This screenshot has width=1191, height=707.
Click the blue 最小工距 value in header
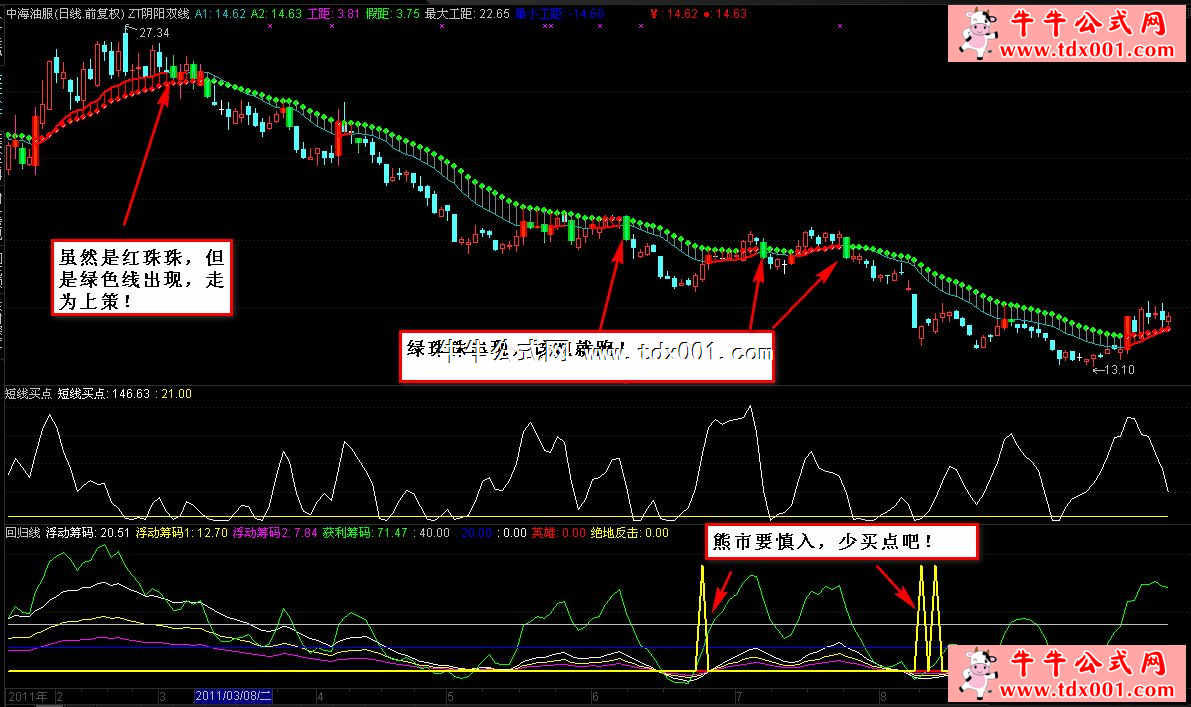pos(560,14)
